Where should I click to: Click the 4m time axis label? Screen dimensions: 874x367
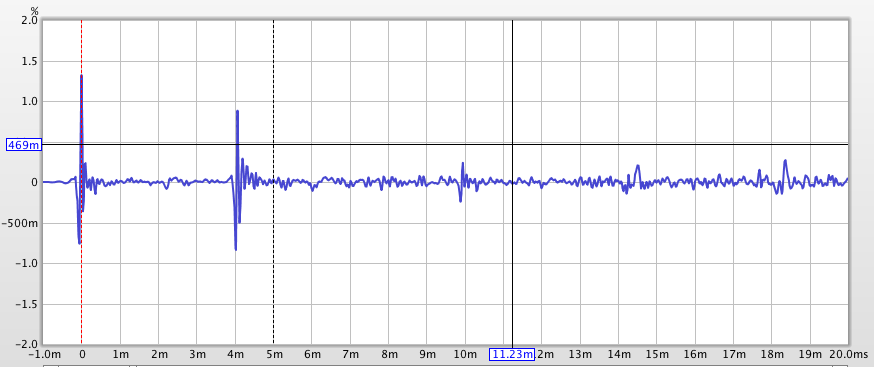tap(235, 355)
